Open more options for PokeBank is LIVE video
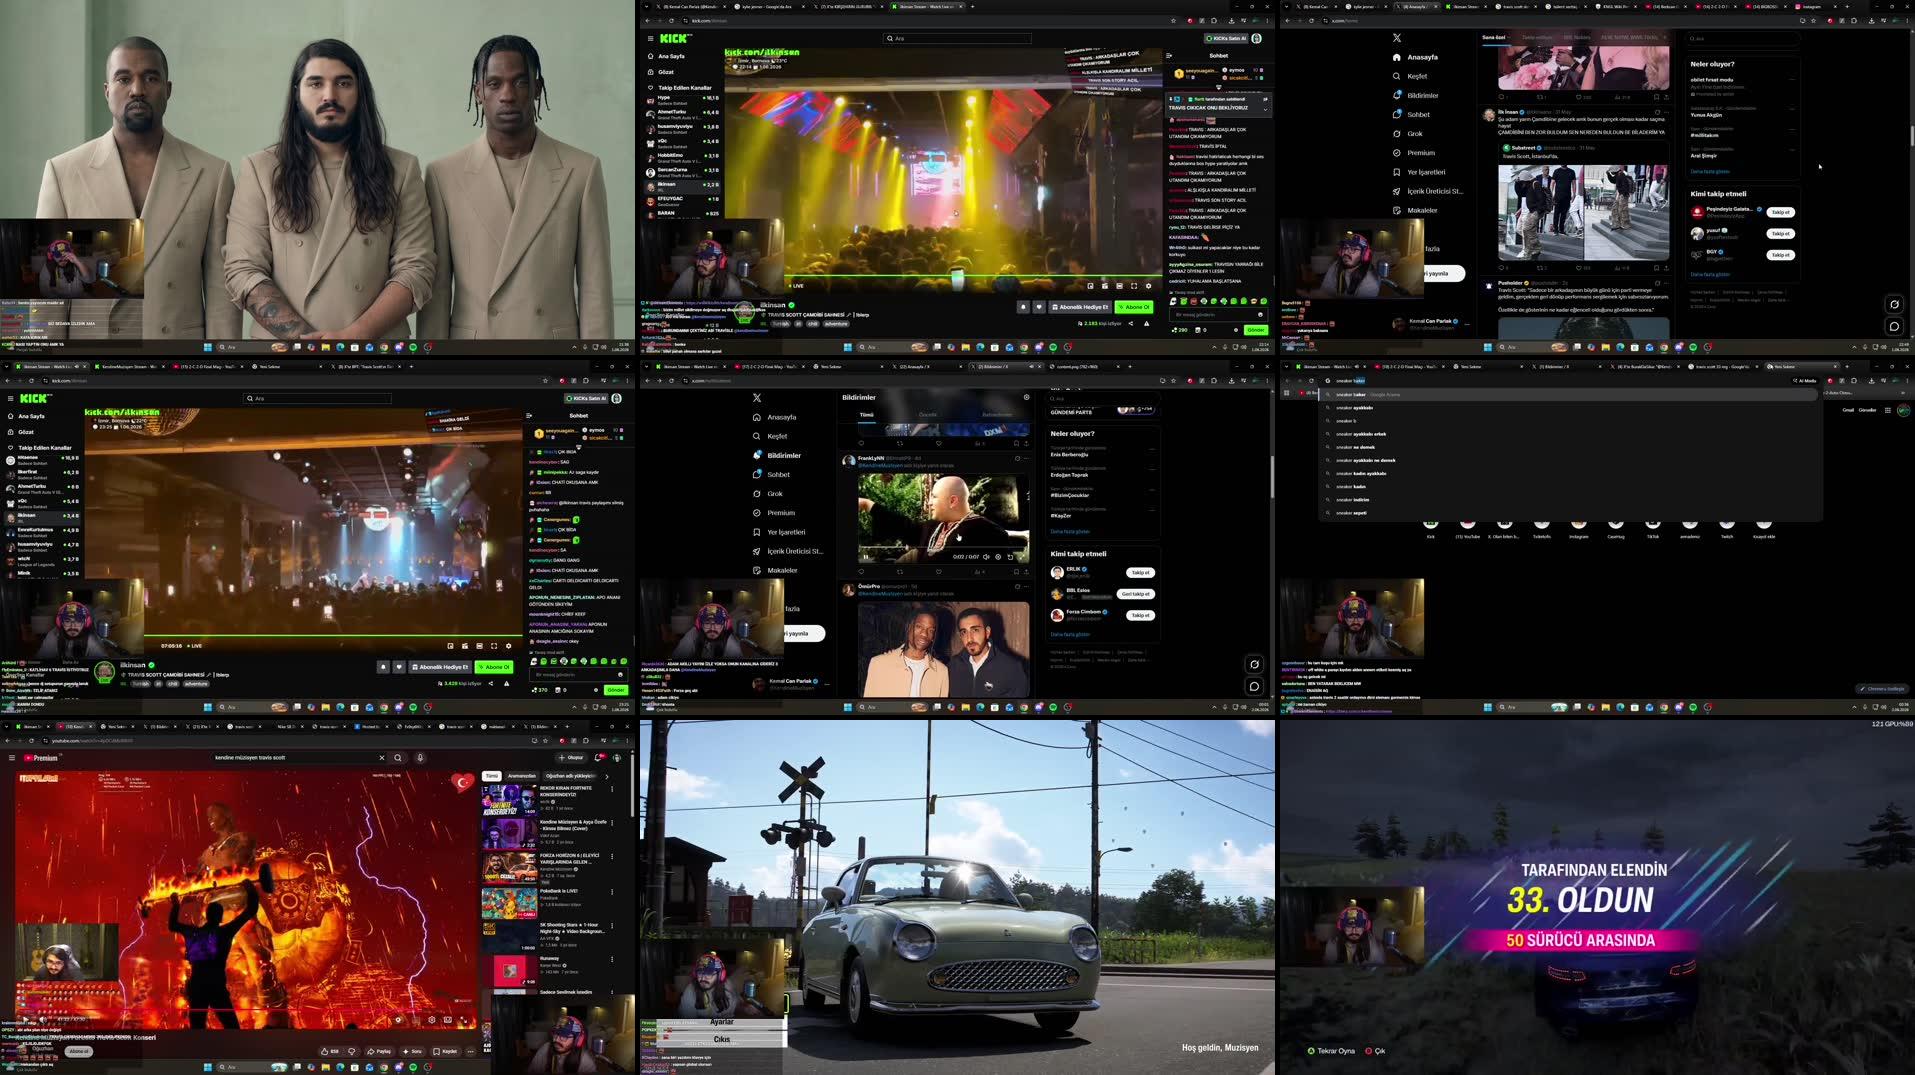The image size is (1915, 1075). tap(612, 890)
